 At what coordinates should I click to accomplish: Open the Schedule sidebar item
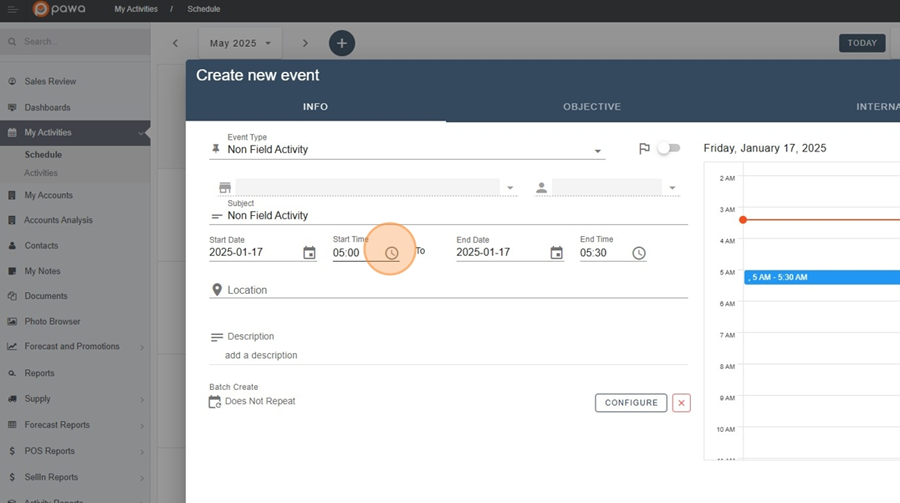[43, 154]
